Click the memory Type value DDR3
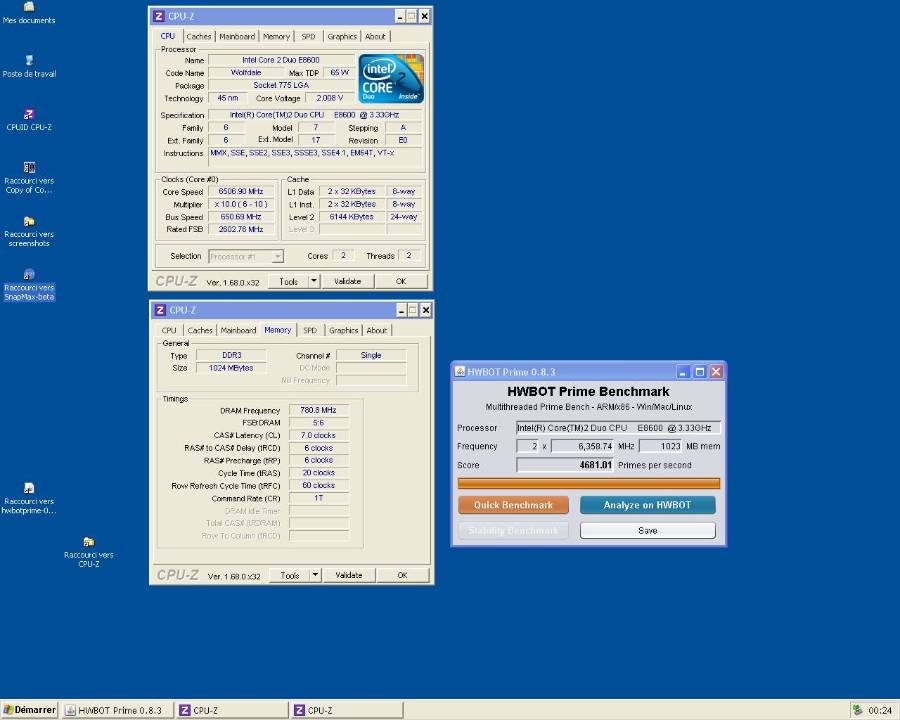This screenshot has width=900, height=720. point(231,355)
